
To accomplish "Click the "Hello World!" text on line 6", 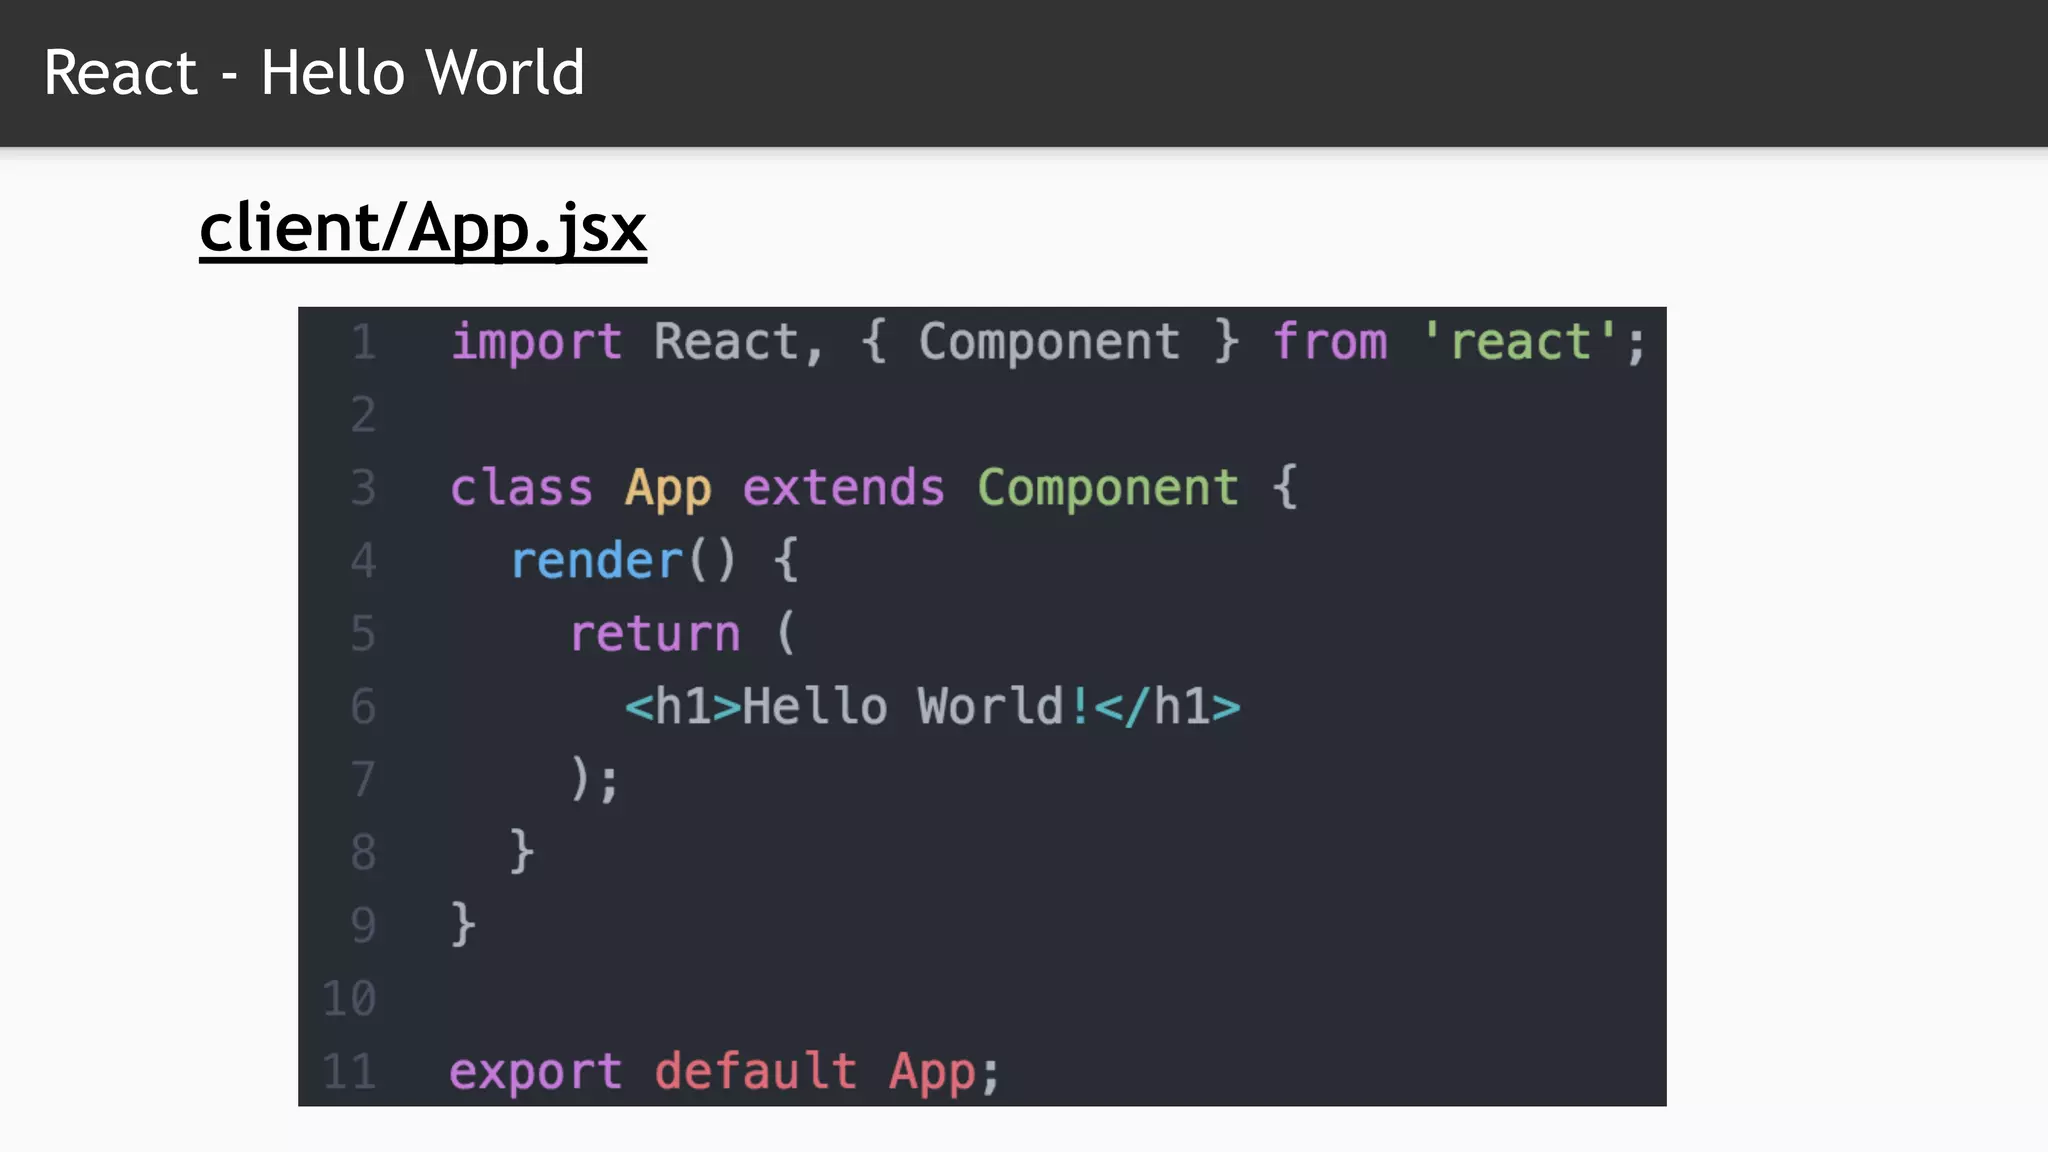I will tap(916, 707).
